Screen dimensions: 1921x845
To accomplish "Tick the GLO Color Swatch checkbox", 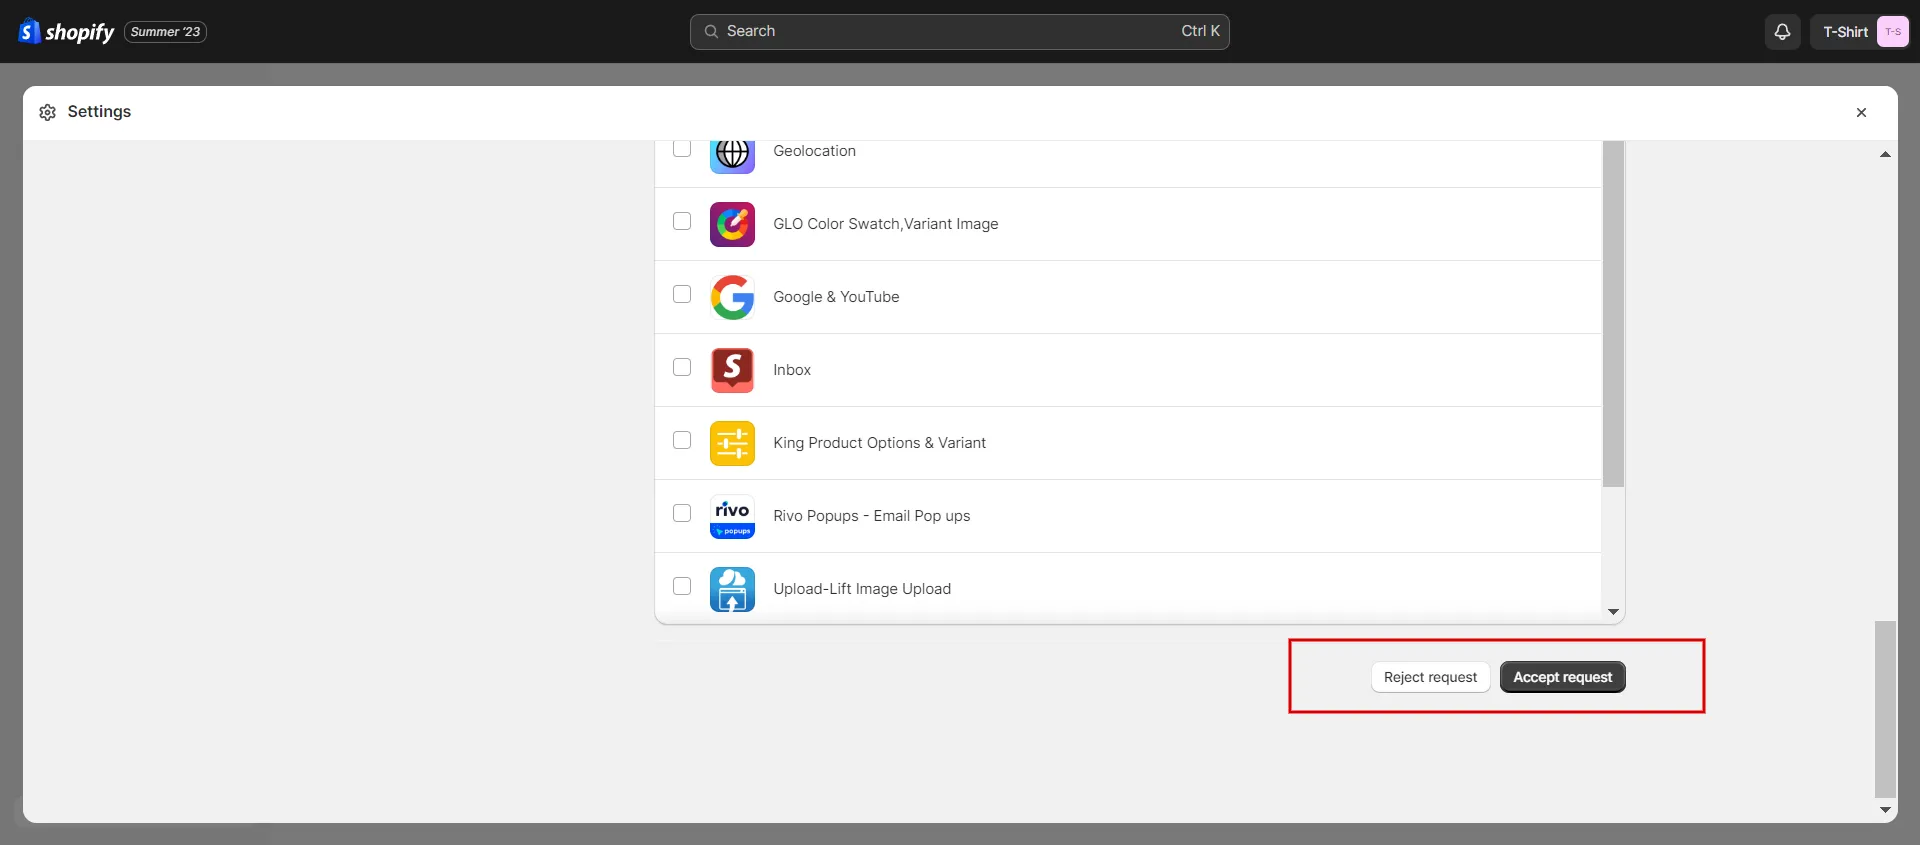I will (682, 221).
